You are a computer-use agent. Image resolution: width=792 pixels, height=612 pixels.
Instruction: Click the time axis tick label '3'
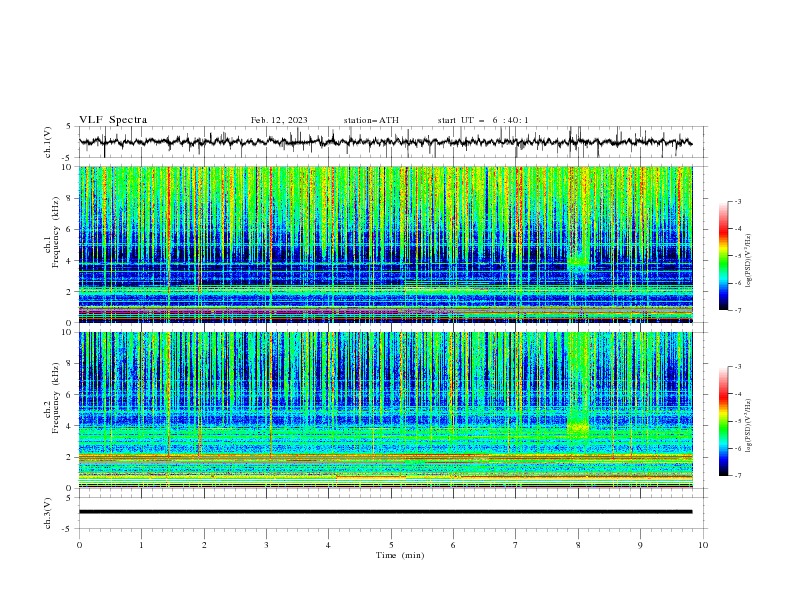(266, 545)
